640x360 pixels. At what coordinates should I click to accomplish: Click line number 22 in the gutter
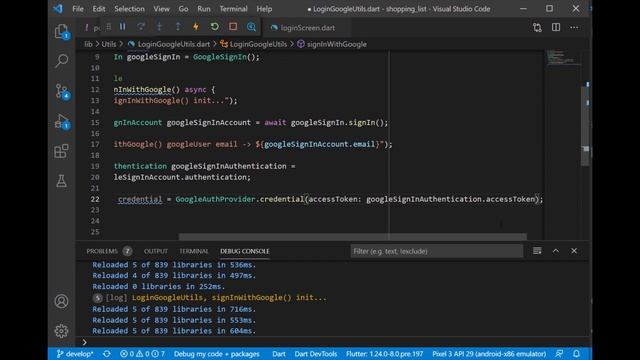click(95, 199)
